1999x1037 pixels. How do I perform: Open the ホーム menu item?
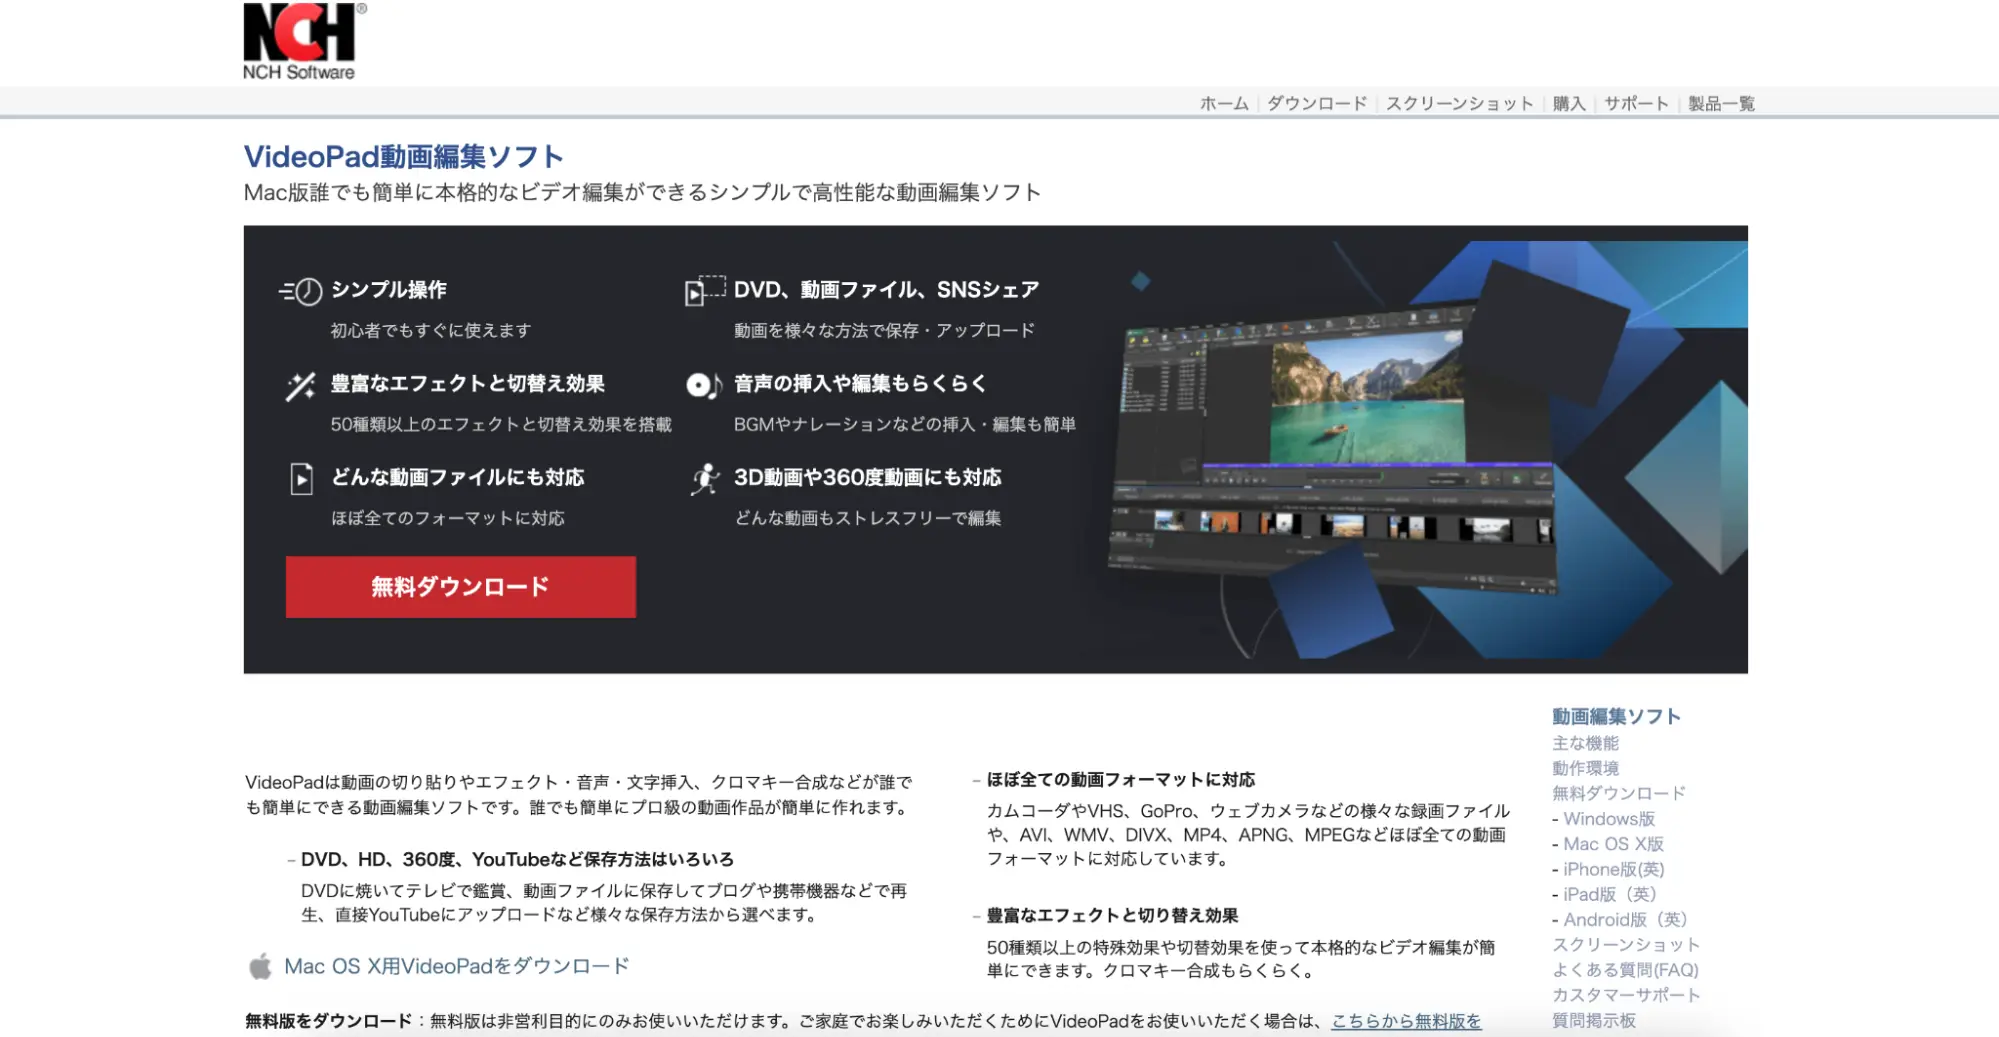point(1224,103)
